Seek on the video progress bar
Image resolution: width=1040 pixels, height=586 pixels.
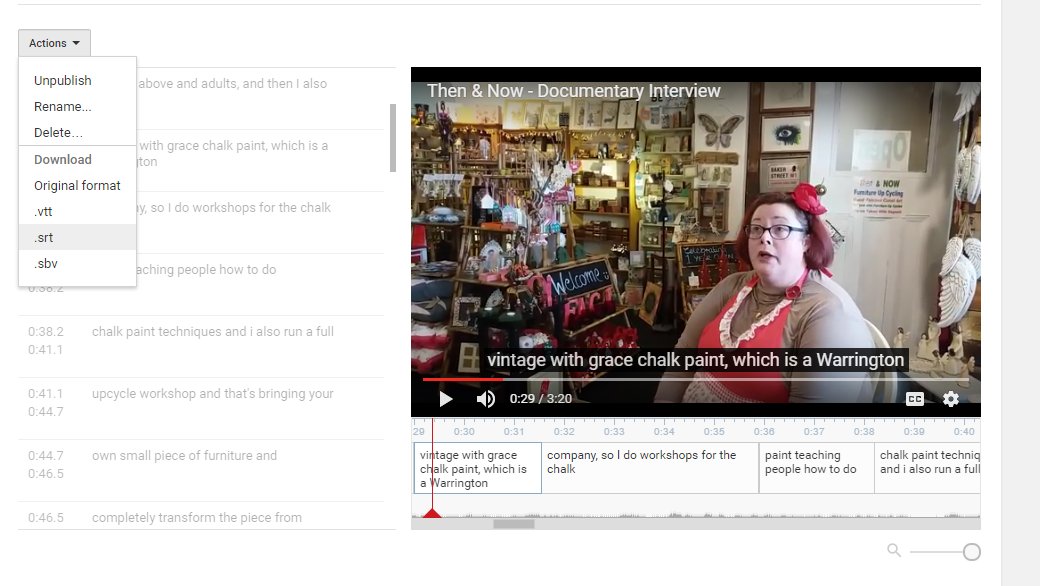pyautogui.click(x=696, y=379)
